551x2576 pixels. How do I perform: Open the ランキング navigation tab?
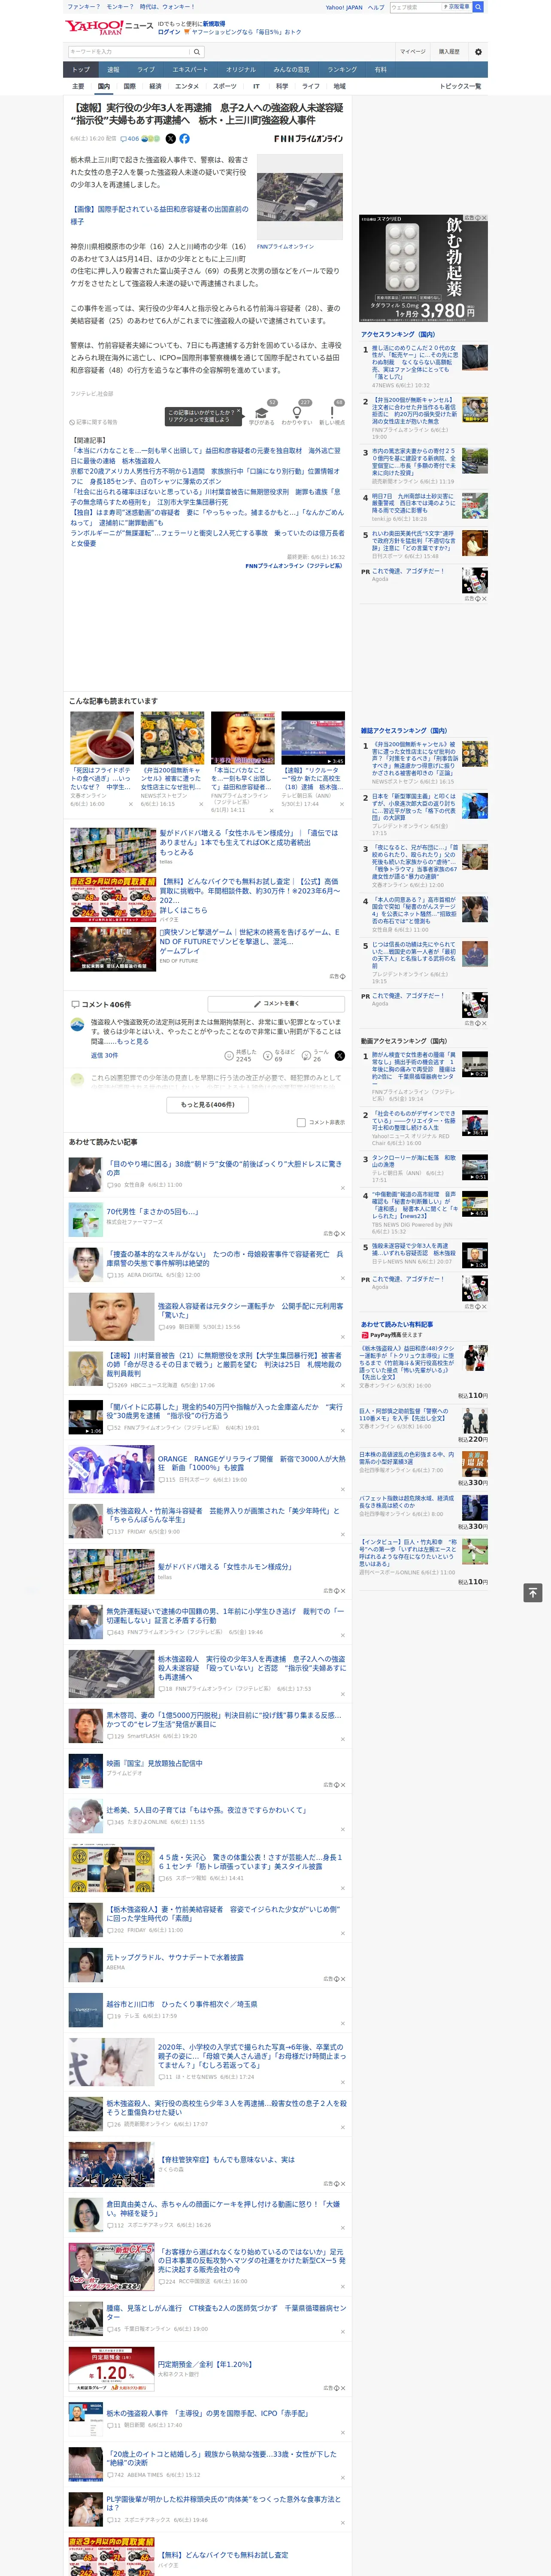pos(342,70)
